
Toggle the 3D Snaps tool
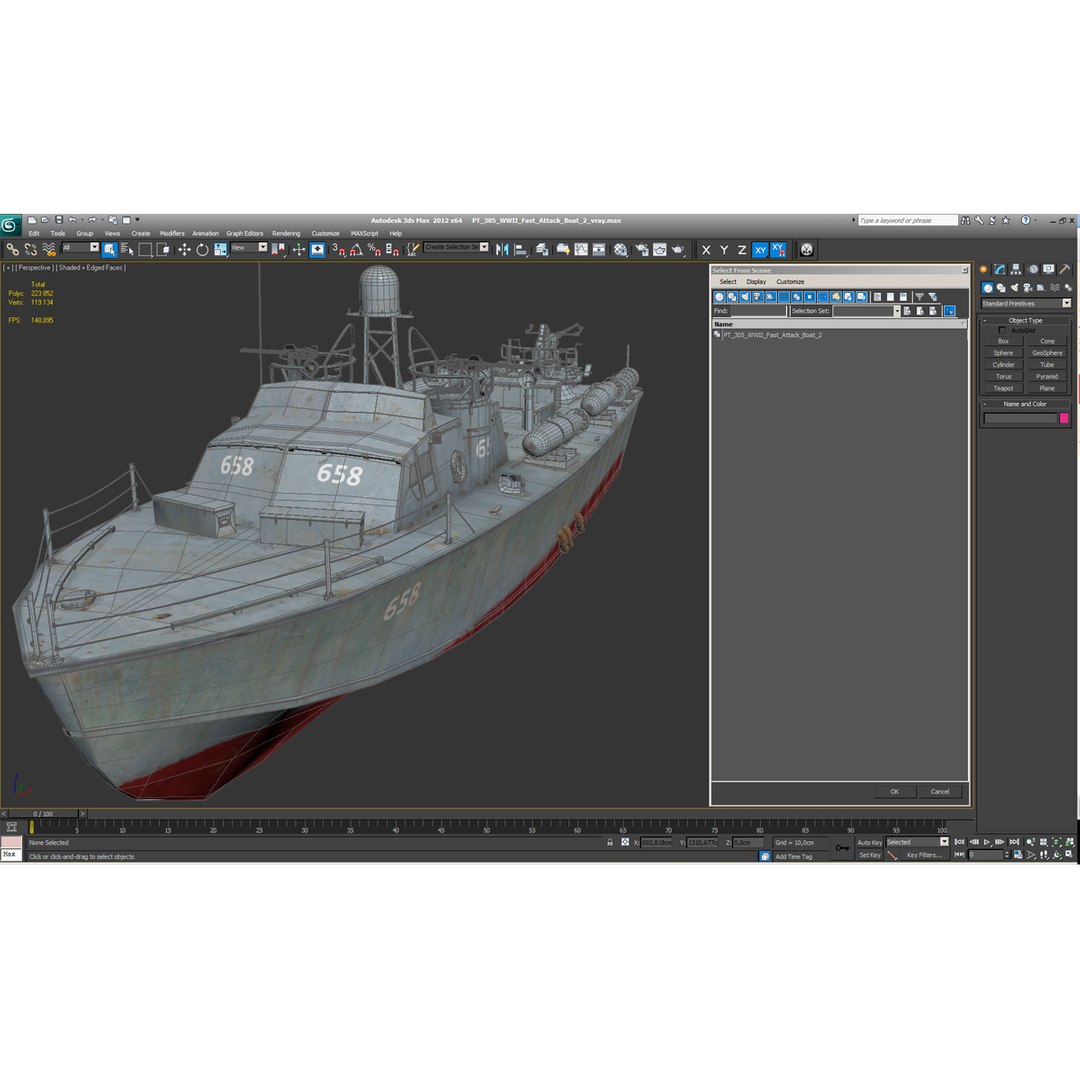tap(338, 249)
